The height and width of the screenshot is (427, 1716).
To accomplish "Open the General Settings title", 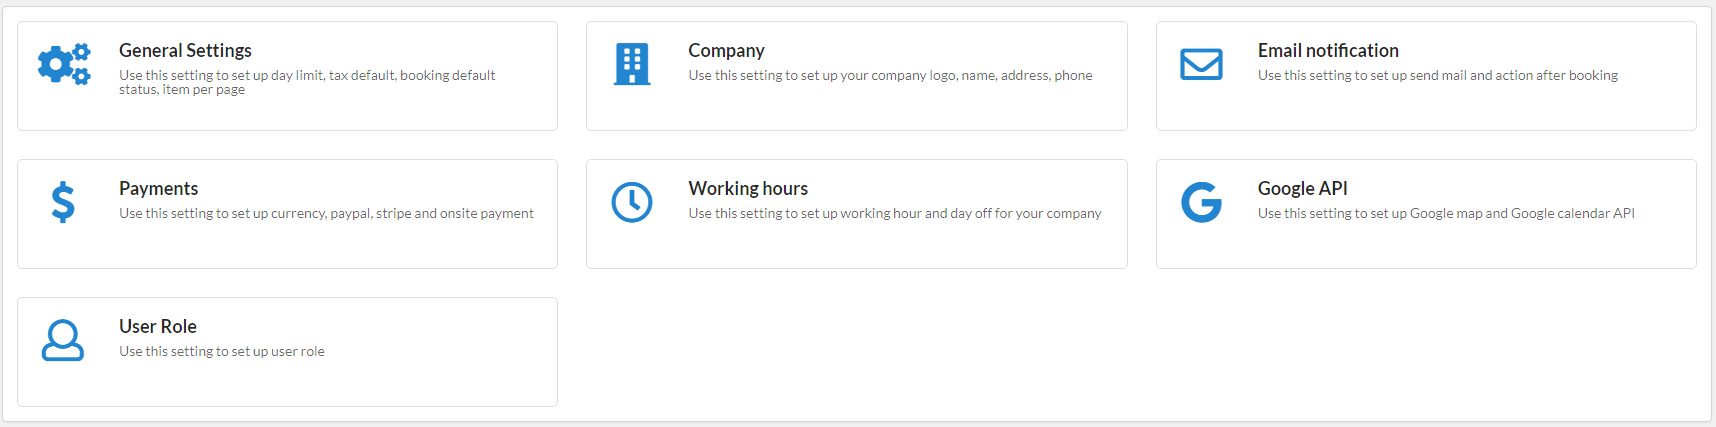I will click(x=185, y=50).
